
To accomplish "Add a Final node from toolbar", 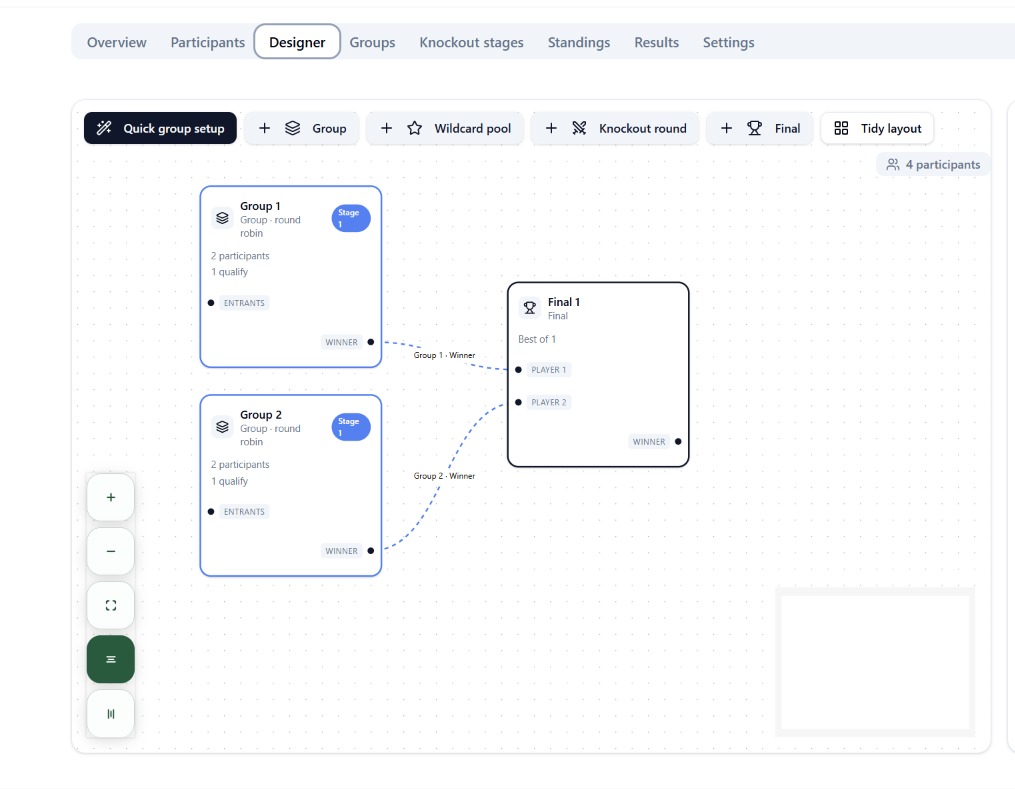I will 759,128.
